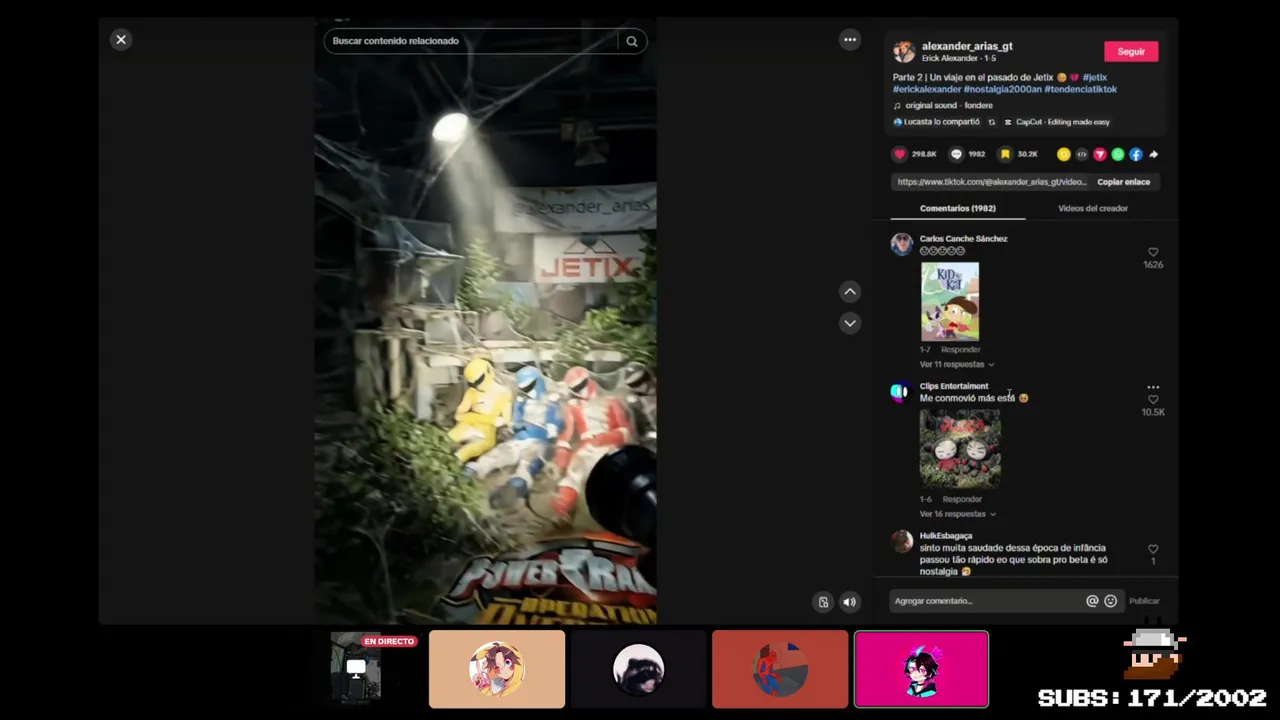
Task: Click the Agregar comentario input field
Action: coord(986,601)
